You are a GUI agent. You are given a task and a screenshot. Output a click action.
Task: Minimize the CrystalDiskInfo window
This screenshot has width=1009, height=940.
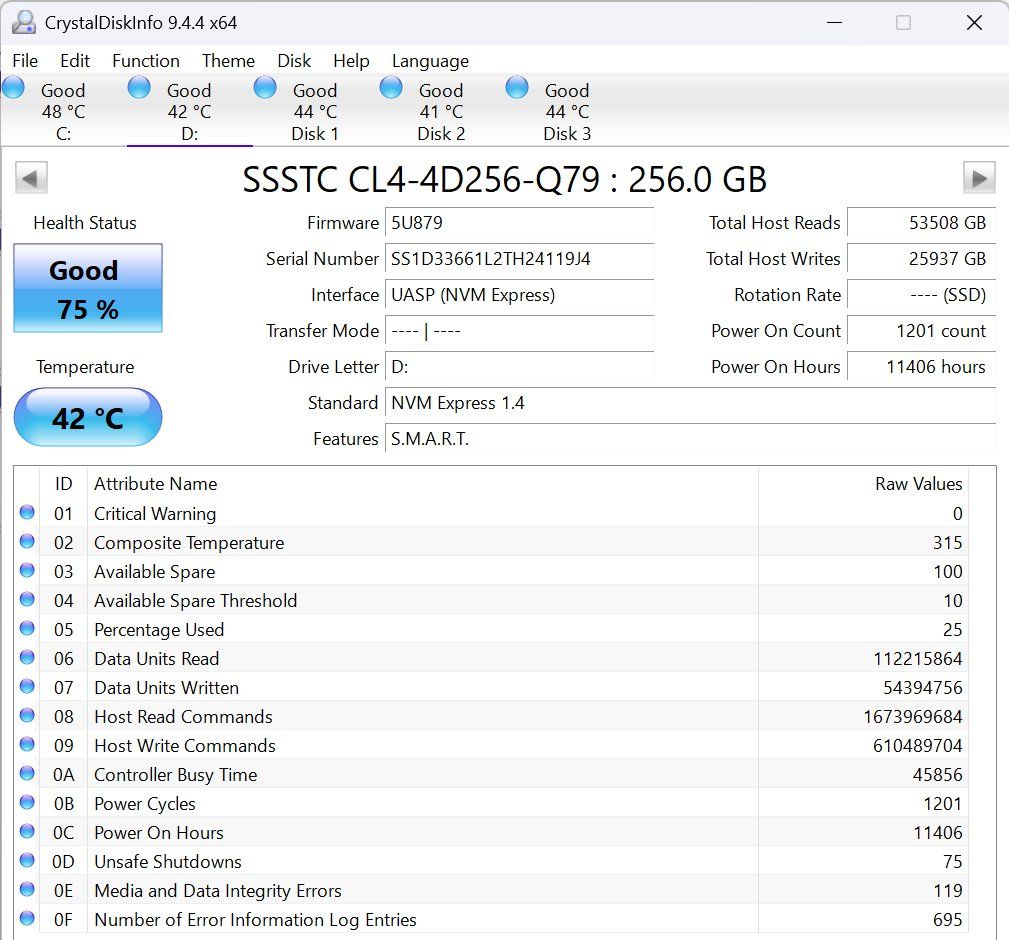coord(835,23)
